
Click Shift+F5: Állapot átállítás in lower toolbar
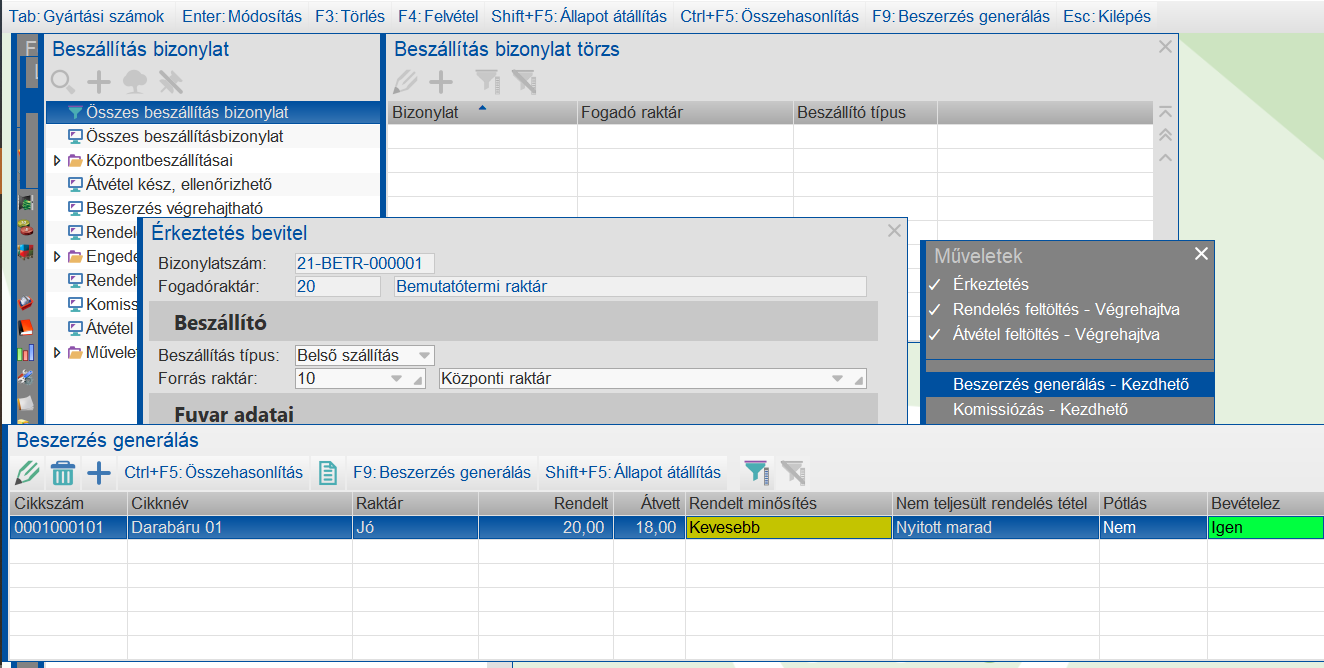tap(633, 472)
